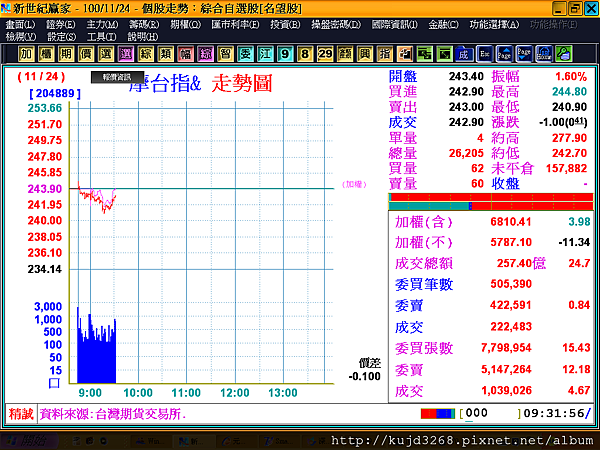Open the 匯市利率(F) menu

tap(235, 25)
